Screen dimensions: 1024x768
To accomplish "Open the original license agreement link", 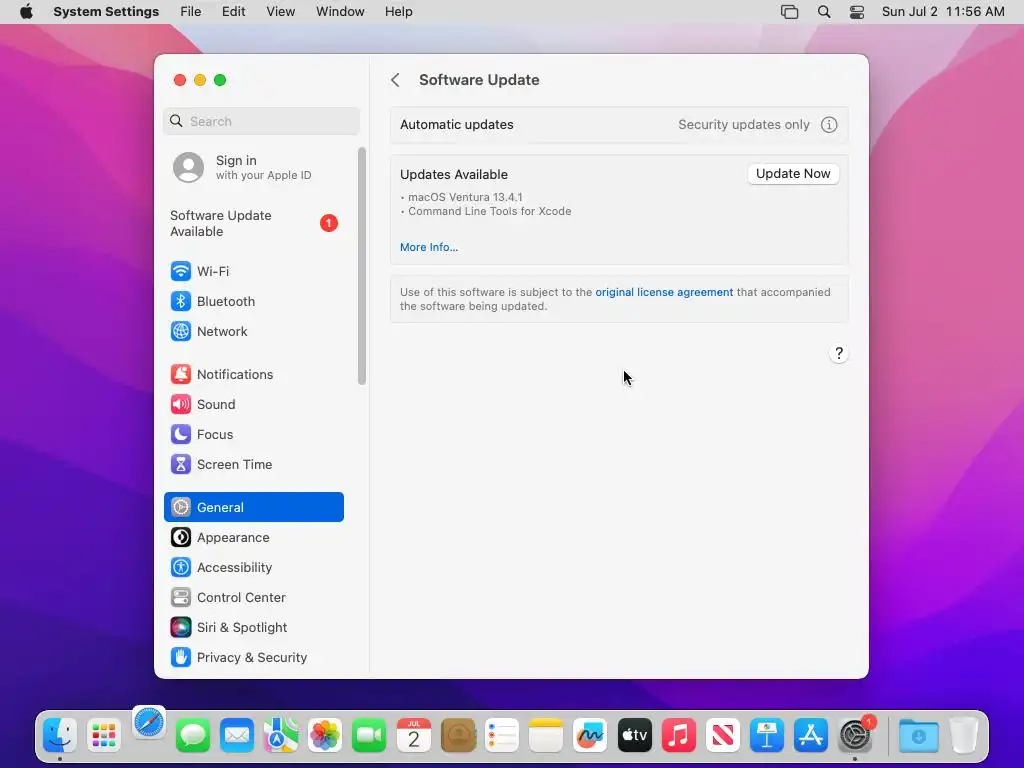I will tap(664, 292).
